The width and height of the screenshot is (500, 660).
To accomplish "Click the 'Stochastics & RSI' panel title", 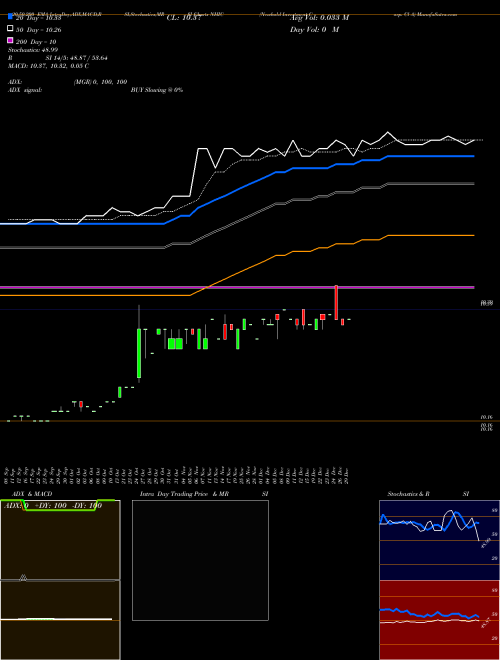I will 428,494.
